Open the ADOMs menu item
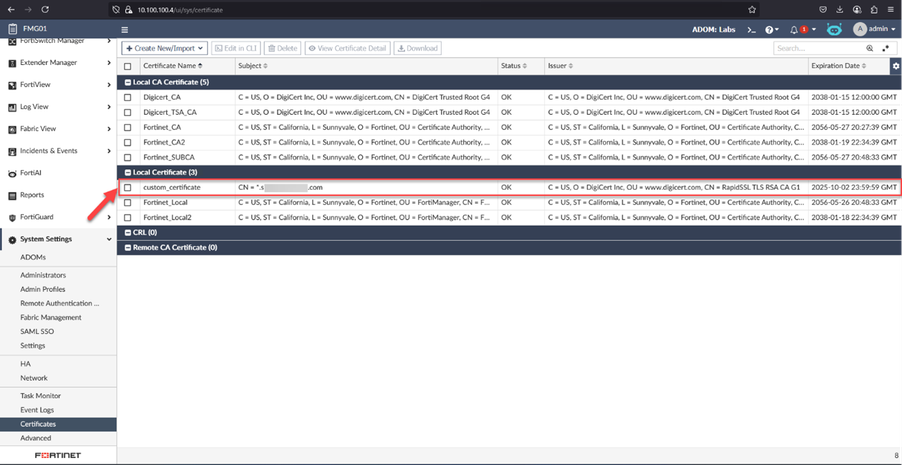 coord(33,257)
